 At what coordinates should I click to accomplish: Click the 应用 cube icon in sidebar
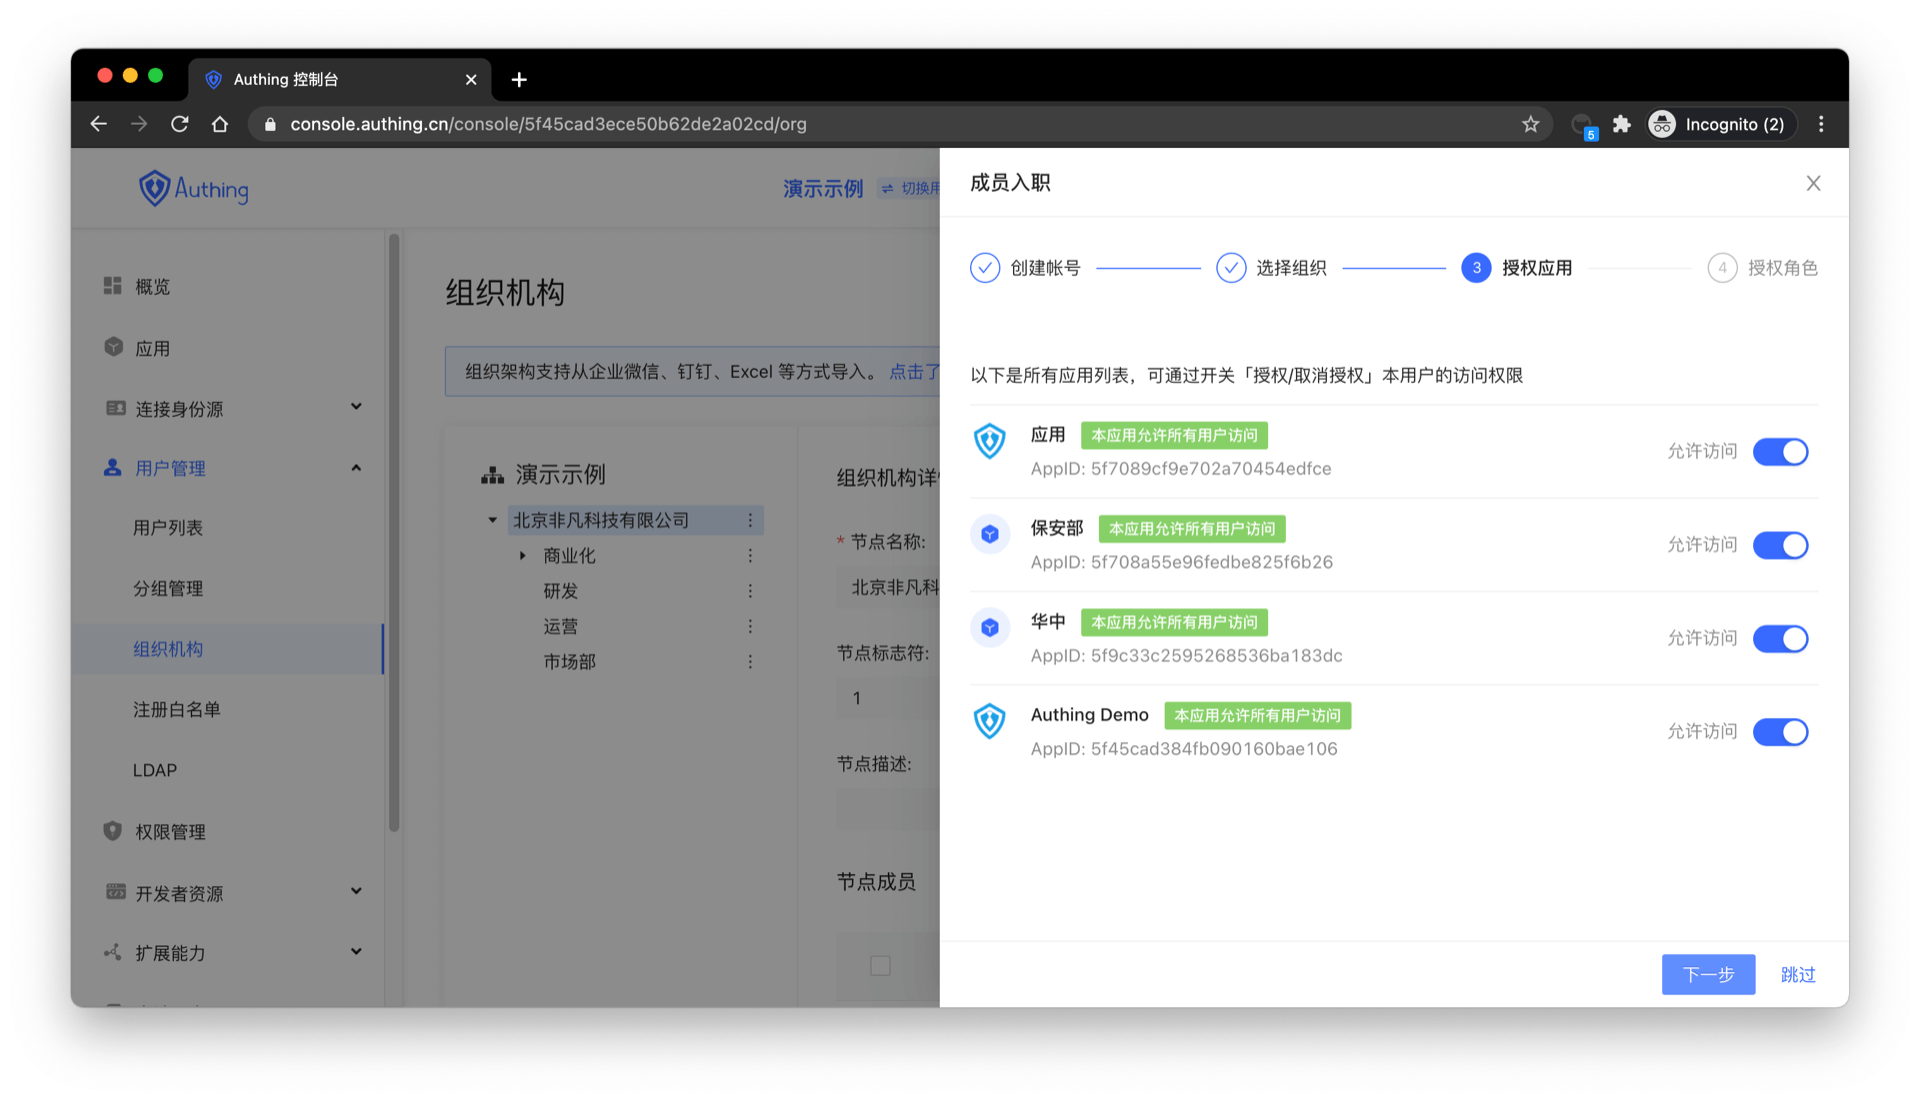[113, 347]
